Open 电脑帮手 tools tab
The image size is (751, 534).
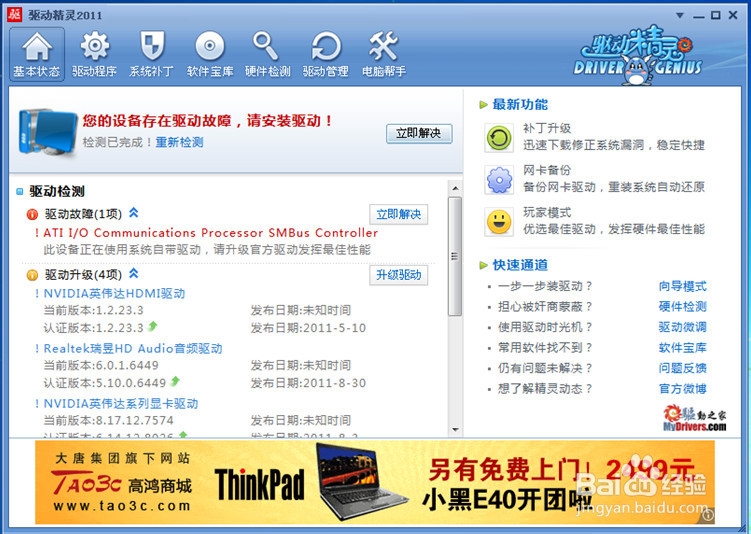(384, 54)
